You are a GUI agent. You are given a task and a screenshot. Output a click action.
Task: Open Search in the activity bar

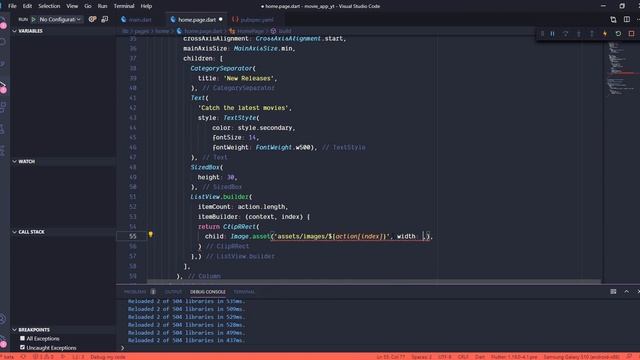(3, 42)
